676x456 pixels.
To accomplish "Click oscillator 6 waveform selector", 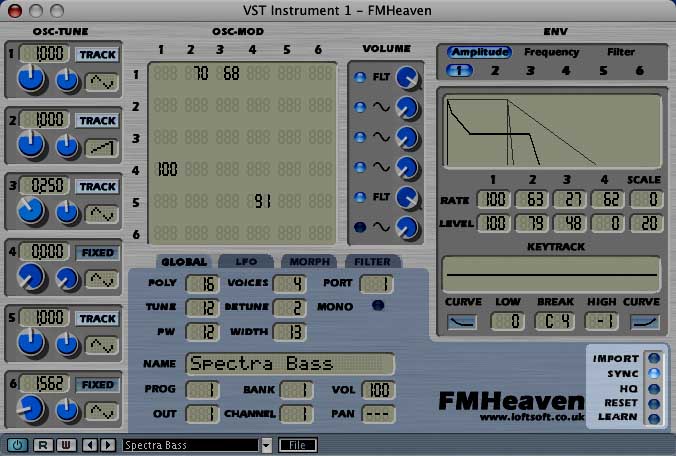I will 102,412.
